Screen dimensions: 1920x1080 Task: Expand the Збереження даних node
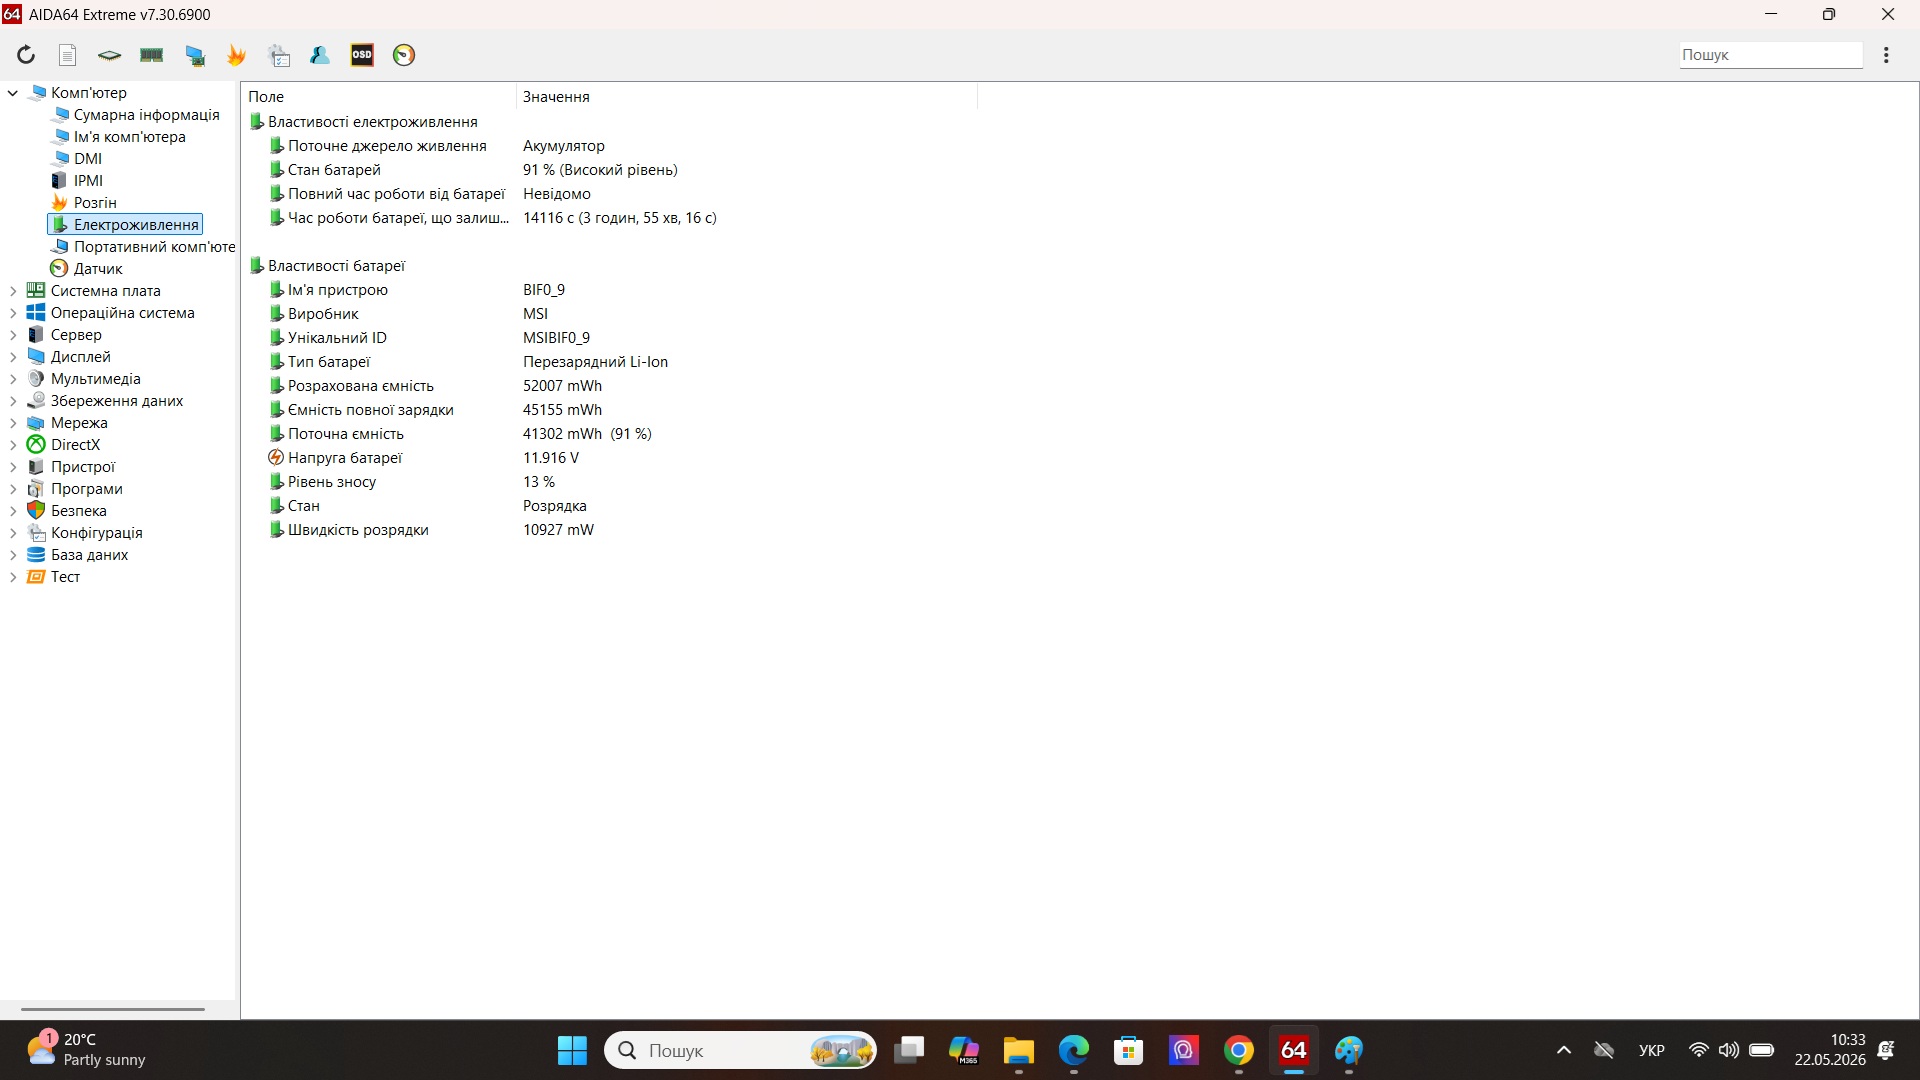tap(13, 401)
